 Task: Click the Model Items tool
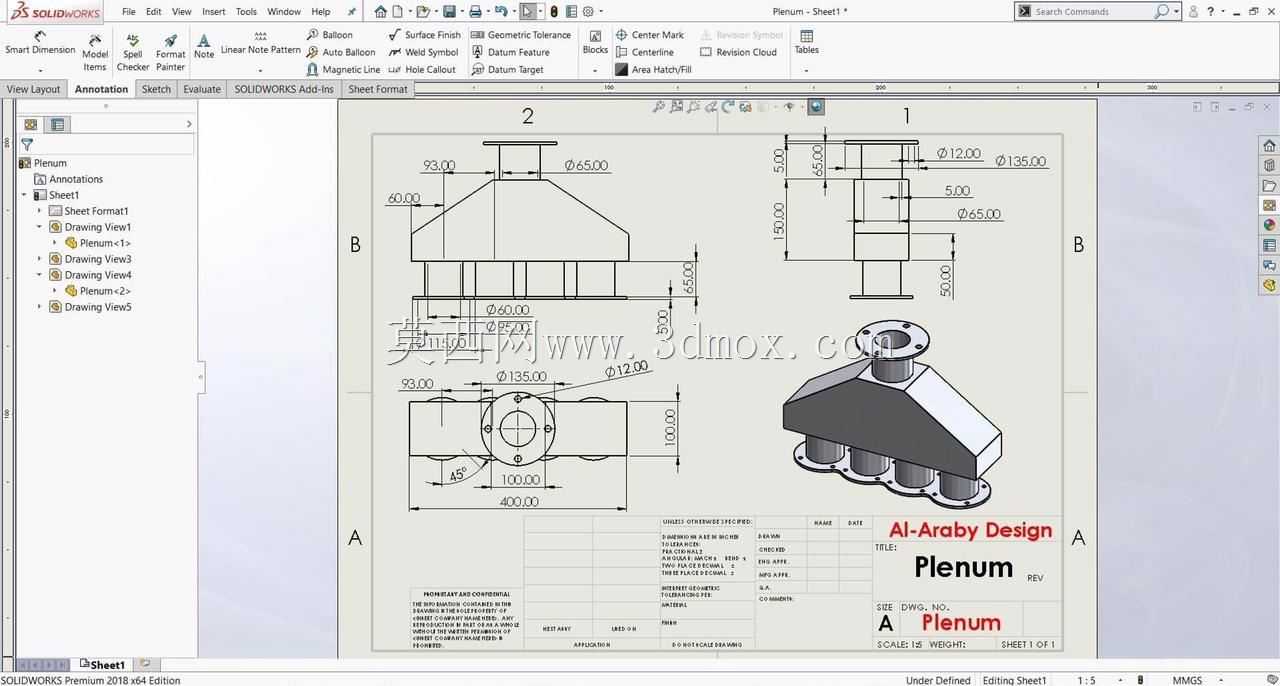tap(95, 53)
